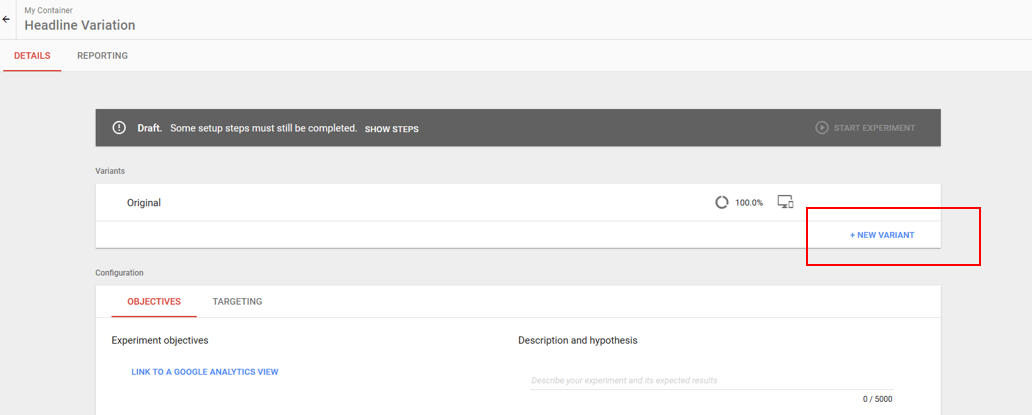
Task: Open the traffic weight donut icon
Action: [722, 203]
